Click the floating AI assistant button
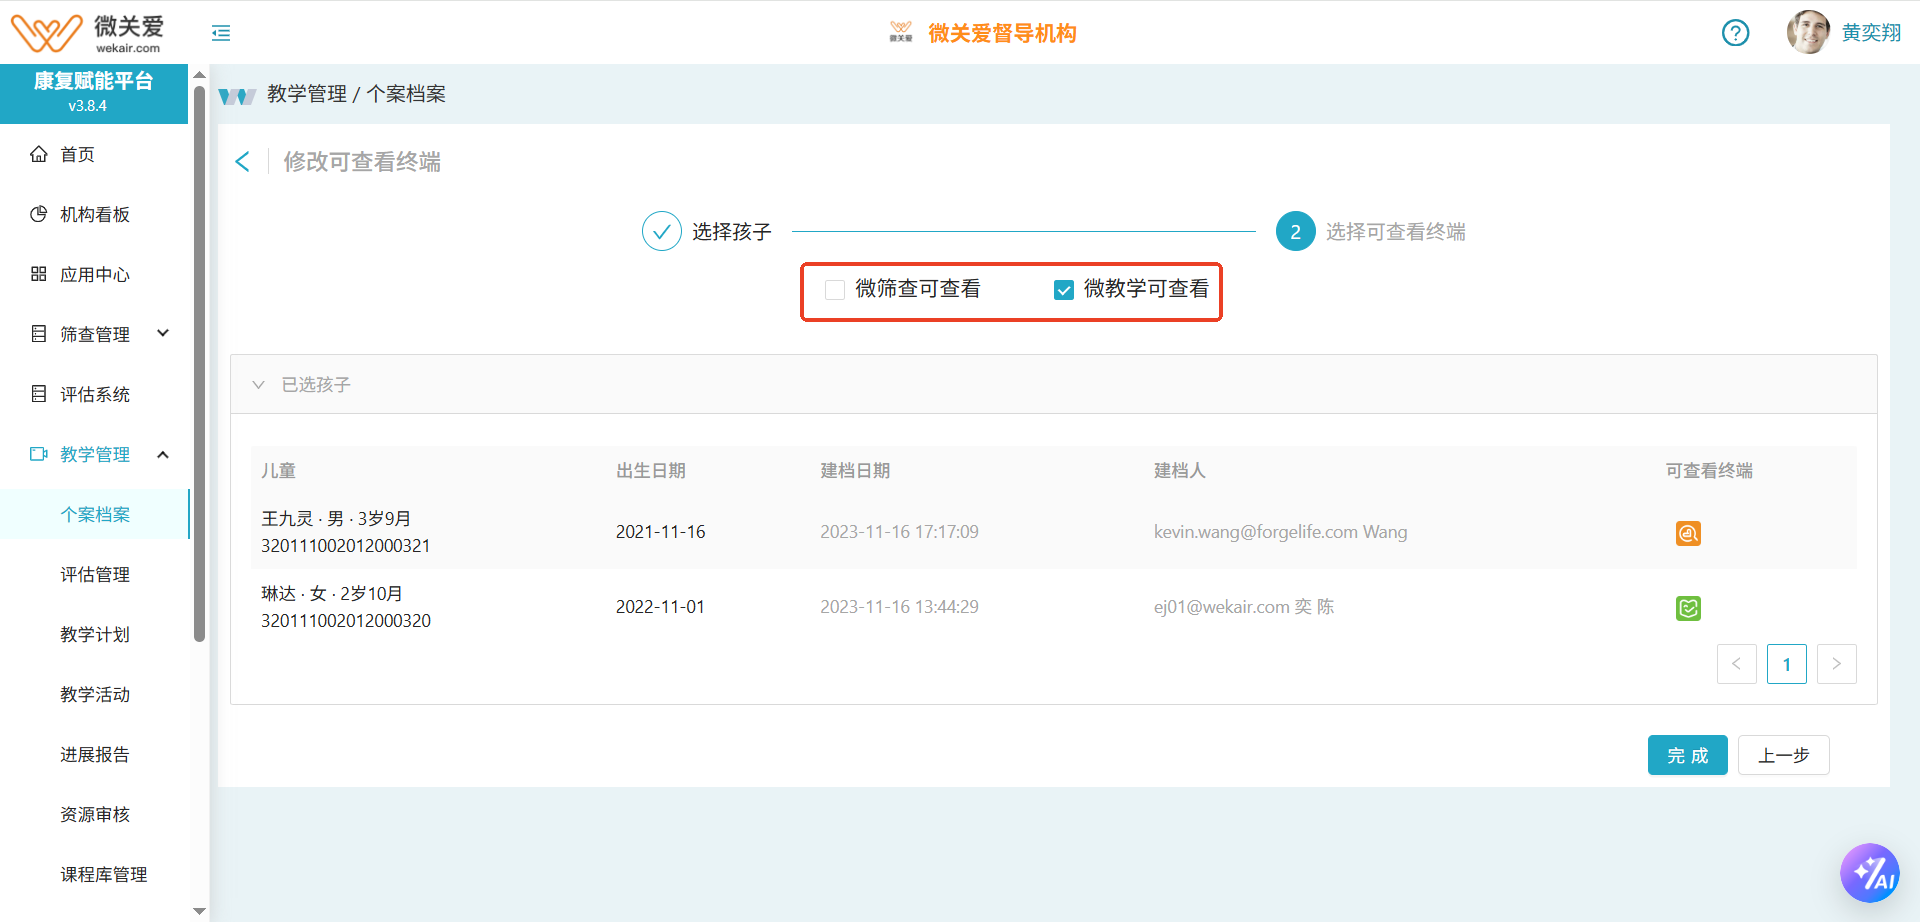The image size is (1920, 922). (x=1869, y=873)
